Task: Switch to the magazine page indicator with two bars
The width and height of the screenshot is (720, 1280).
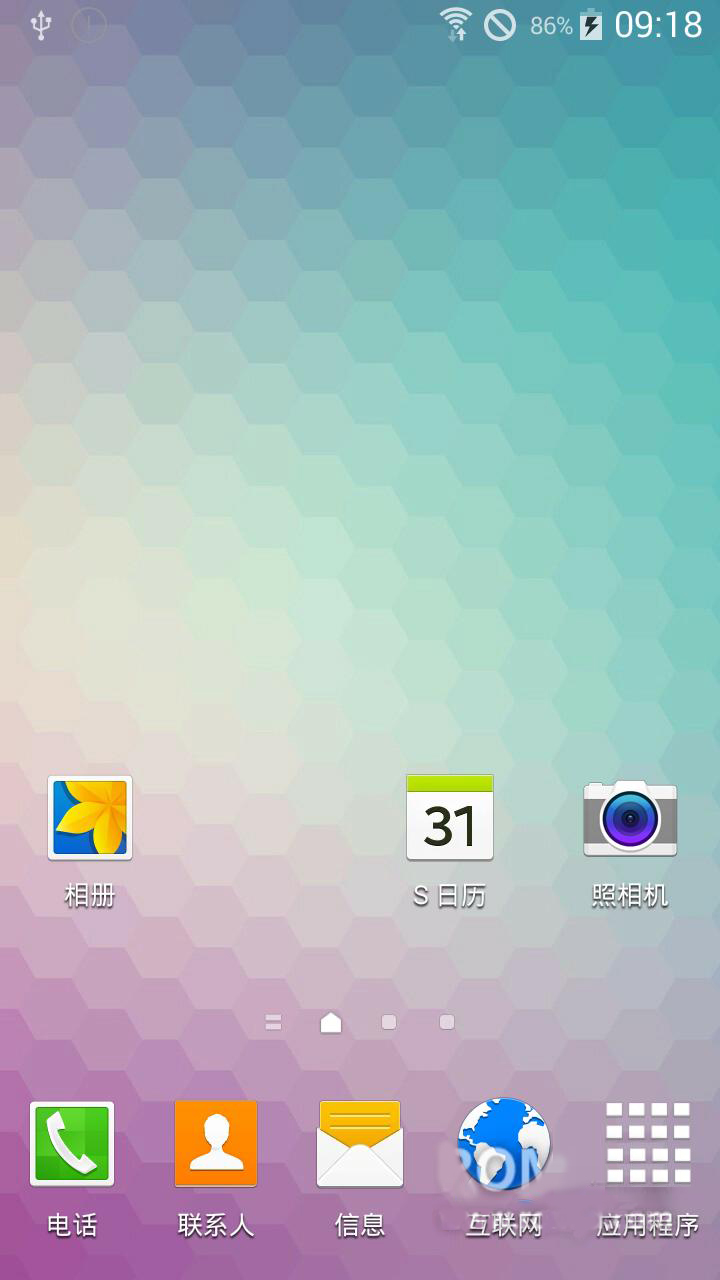Action: click(x=274, y=1022)
